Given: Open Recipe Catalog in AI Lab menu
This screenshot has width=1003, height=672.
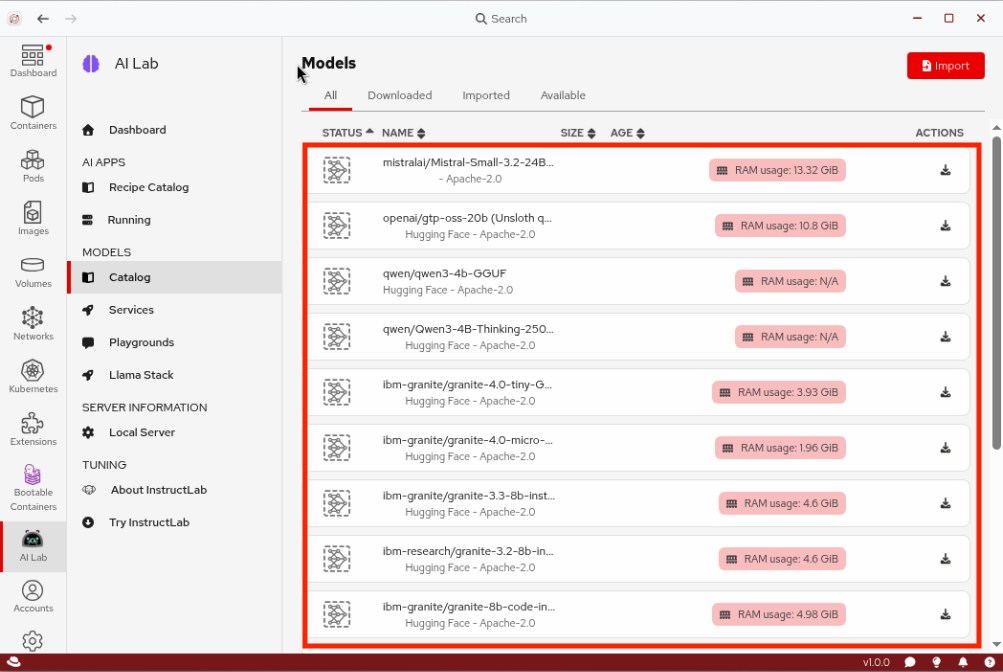Looking at the screenshot, I should click(x=148, y=188).
